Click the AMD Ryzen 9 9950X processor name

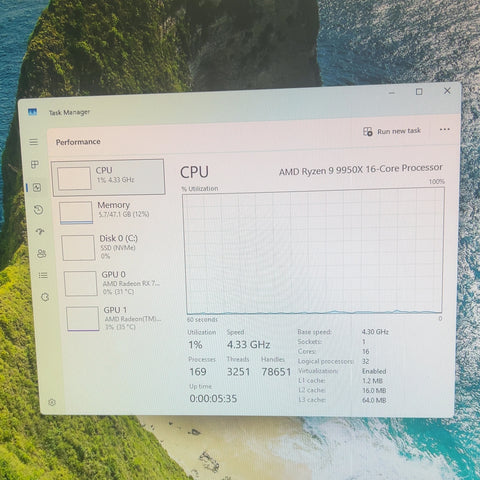[x=361, y=169]
